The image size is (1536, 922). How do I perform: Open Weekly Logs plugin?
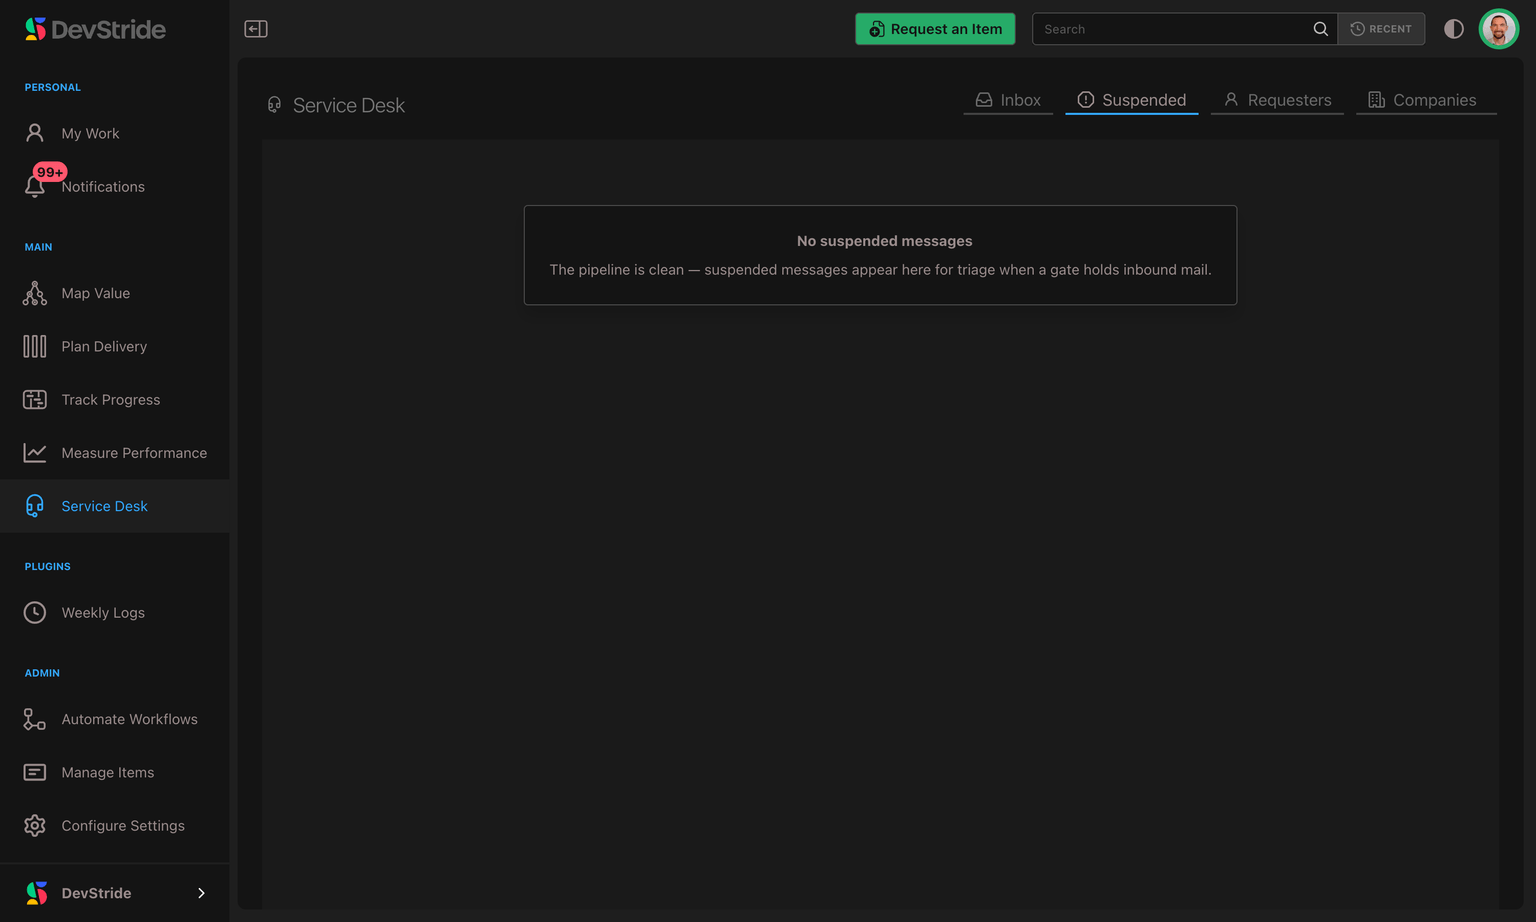tap(115, 612)
